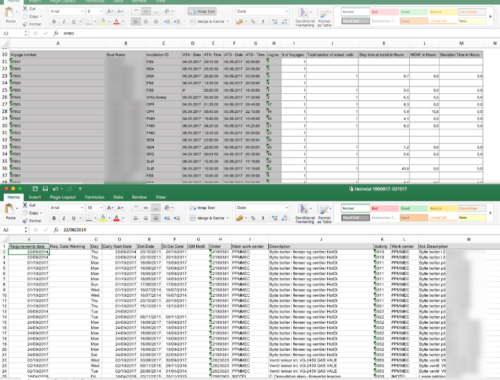This screenshot has width=500, height=380.
Task: Apply the Bad cell style in lower ribbon
Action: click(384, 208)
